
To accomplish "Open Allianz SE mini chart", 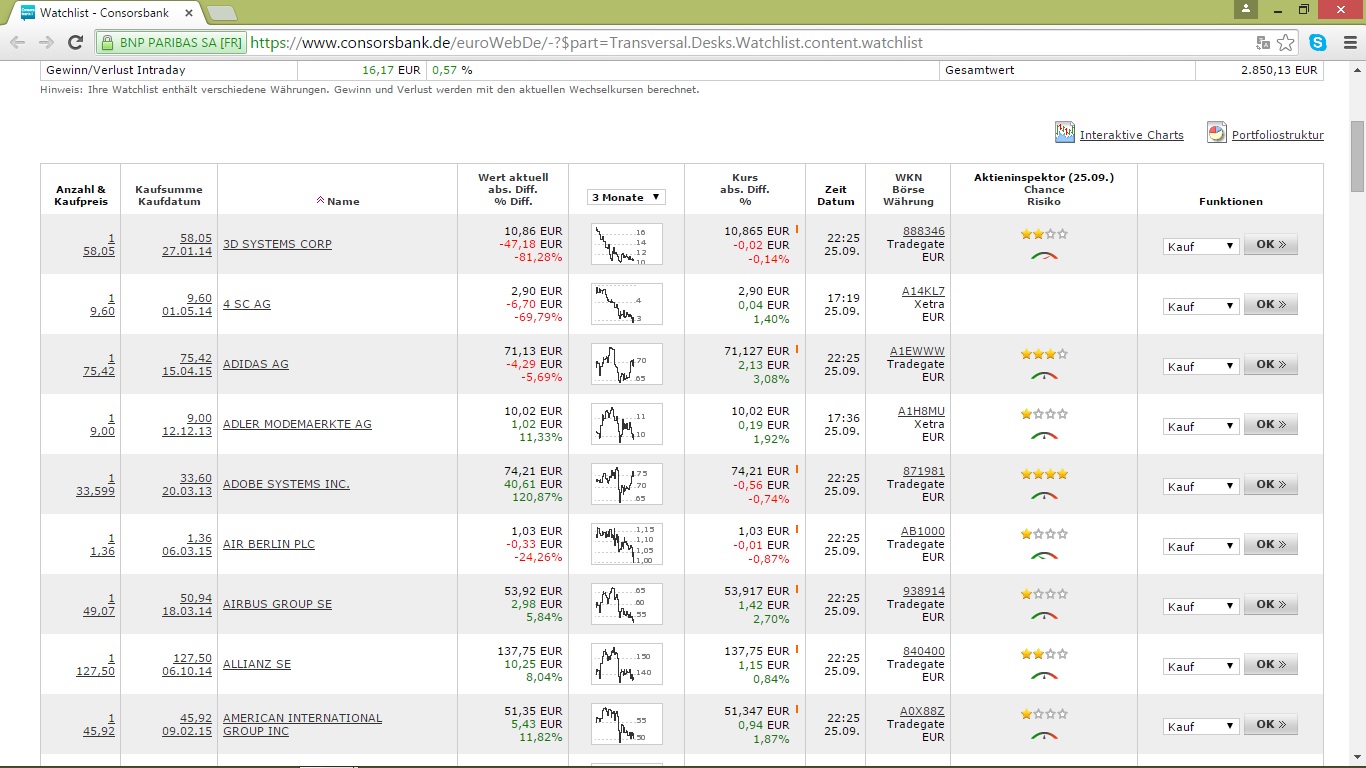I will [627, 664].
